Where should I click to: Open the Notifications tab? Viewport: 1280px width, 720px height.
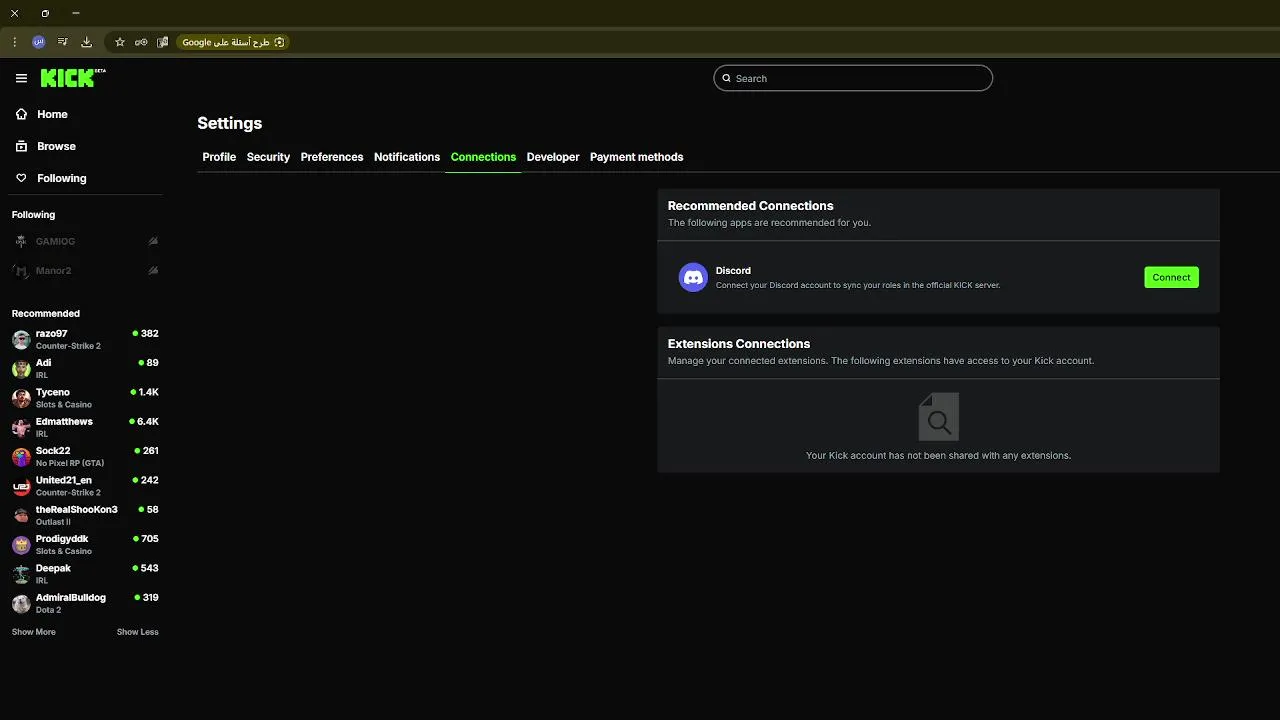point(407,157)
